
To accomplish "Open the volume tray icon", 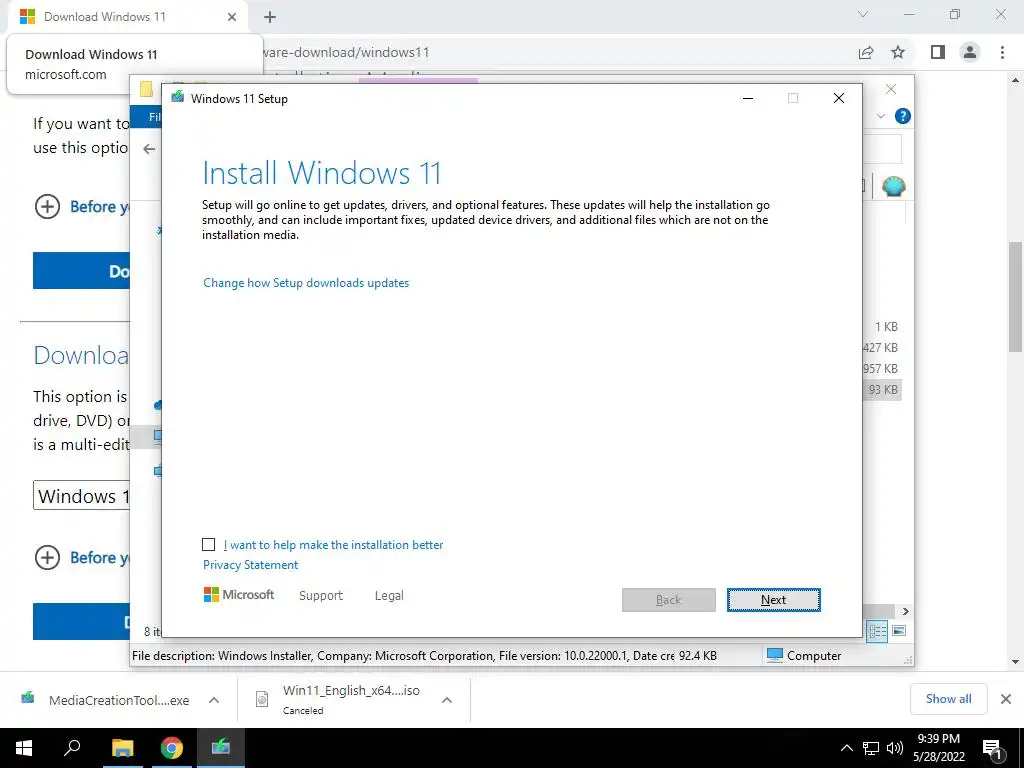I will click(x=895, y=748).
